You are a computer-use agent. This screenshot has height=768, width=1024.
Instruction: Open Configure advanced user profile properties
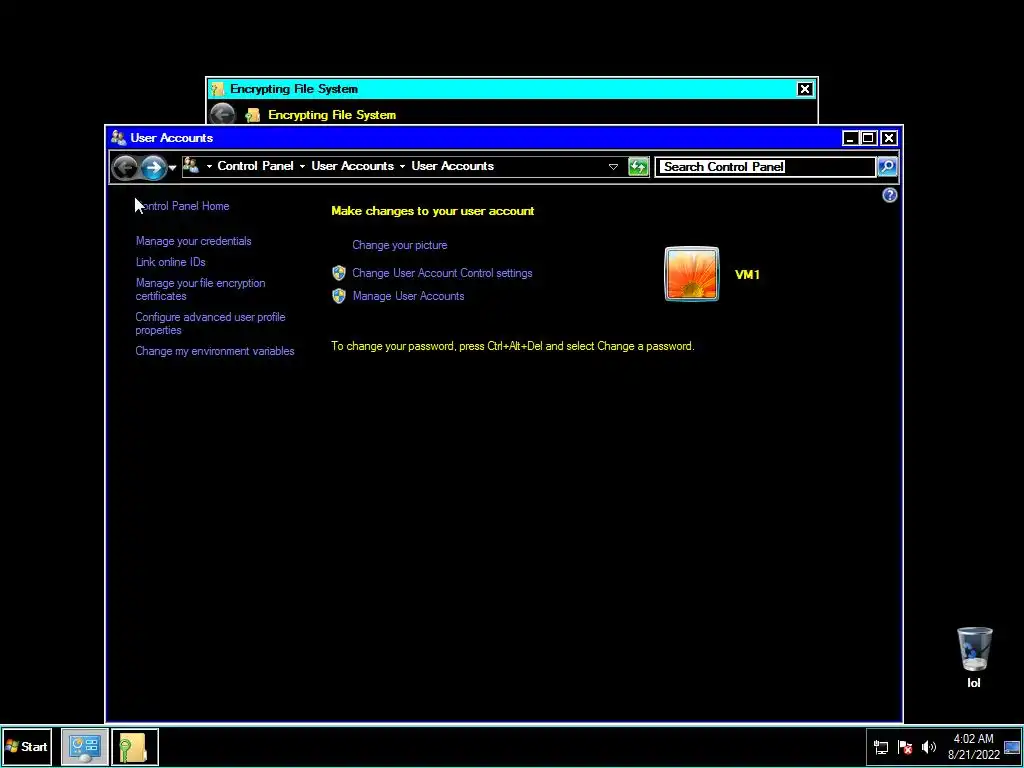[x=210, y=323]
